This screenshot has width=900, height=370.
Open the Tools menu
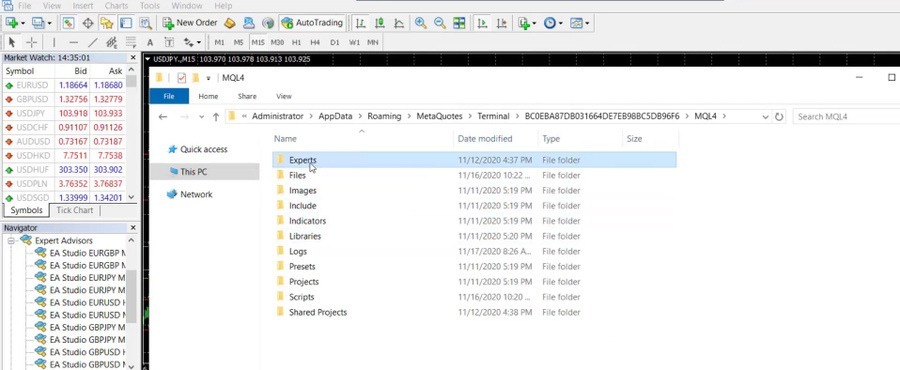[150, 6]
